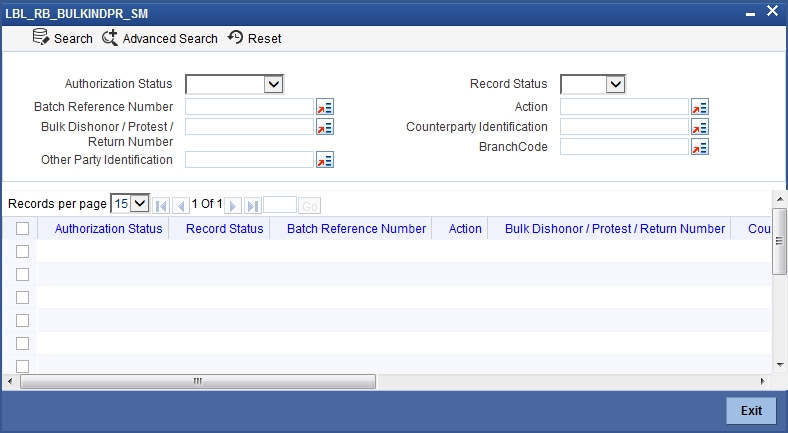Click the page number box beside Go
Viewport: 788px width, 433px height.
pos(280,205)
